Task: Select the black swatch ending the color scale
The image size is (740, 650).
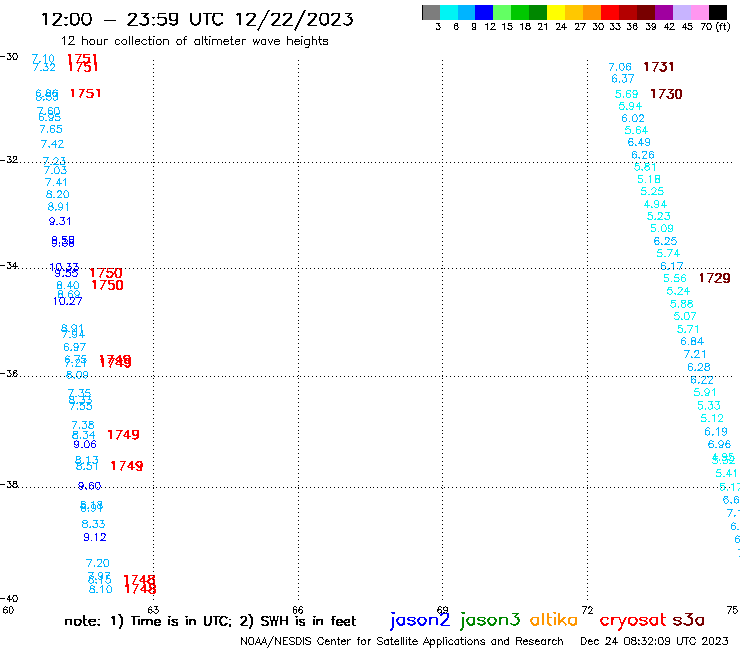Action: 718,12
